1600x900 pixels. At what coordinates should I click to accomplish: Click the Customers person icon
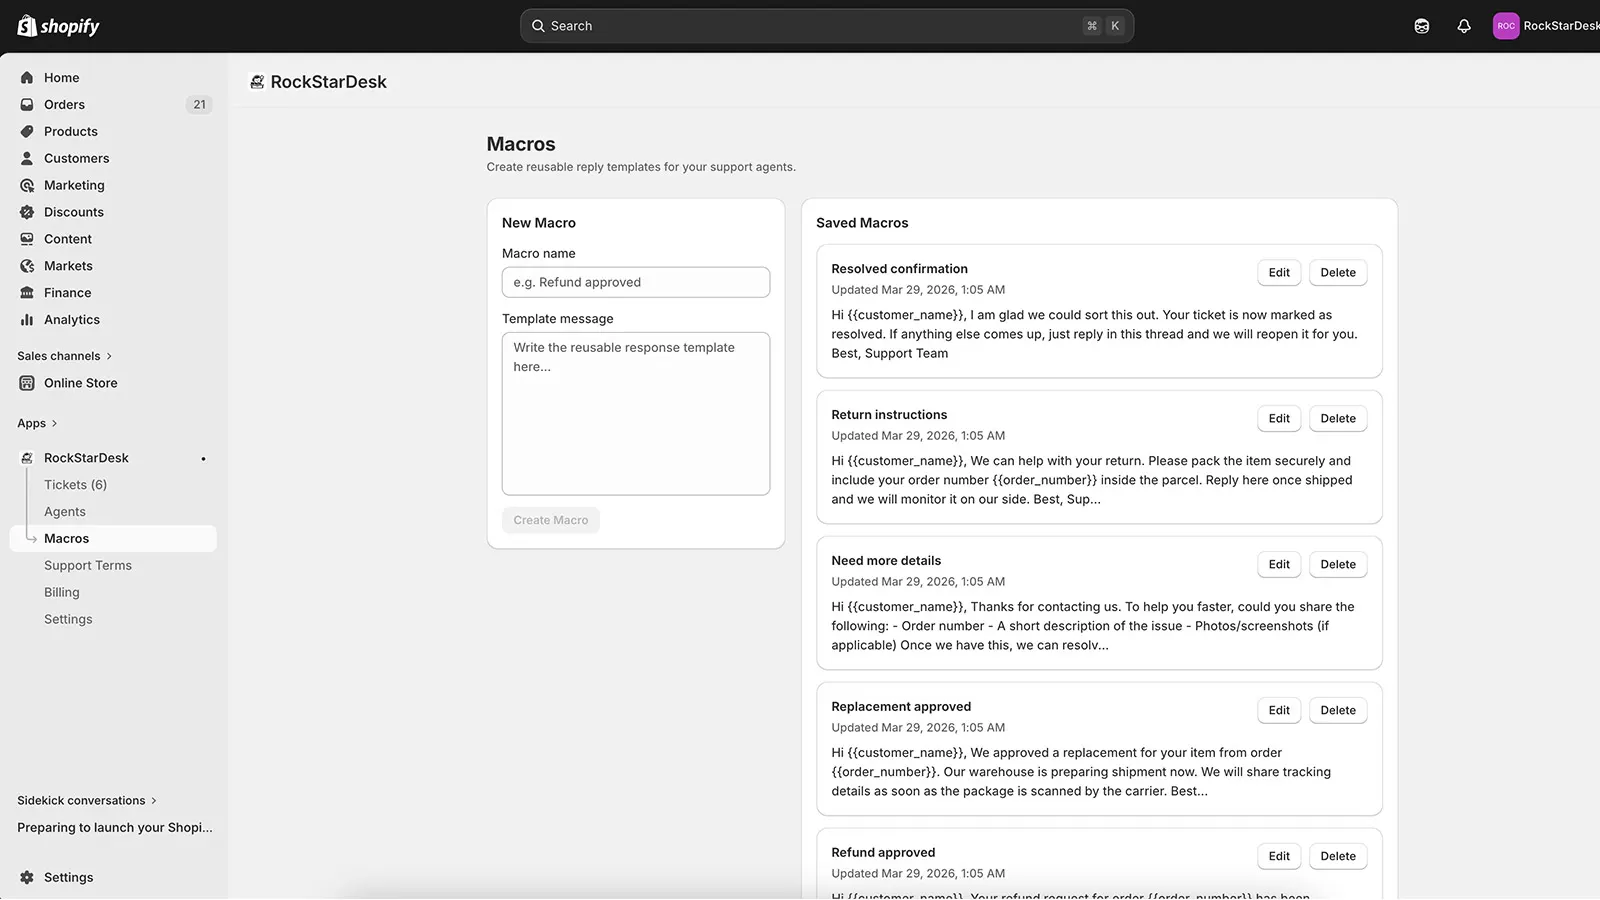[x=27, y=159]
